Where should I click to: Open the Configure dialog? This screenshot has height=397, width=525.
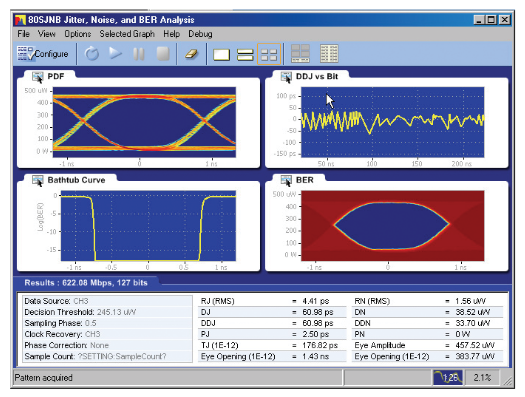[x=43, y=54]
